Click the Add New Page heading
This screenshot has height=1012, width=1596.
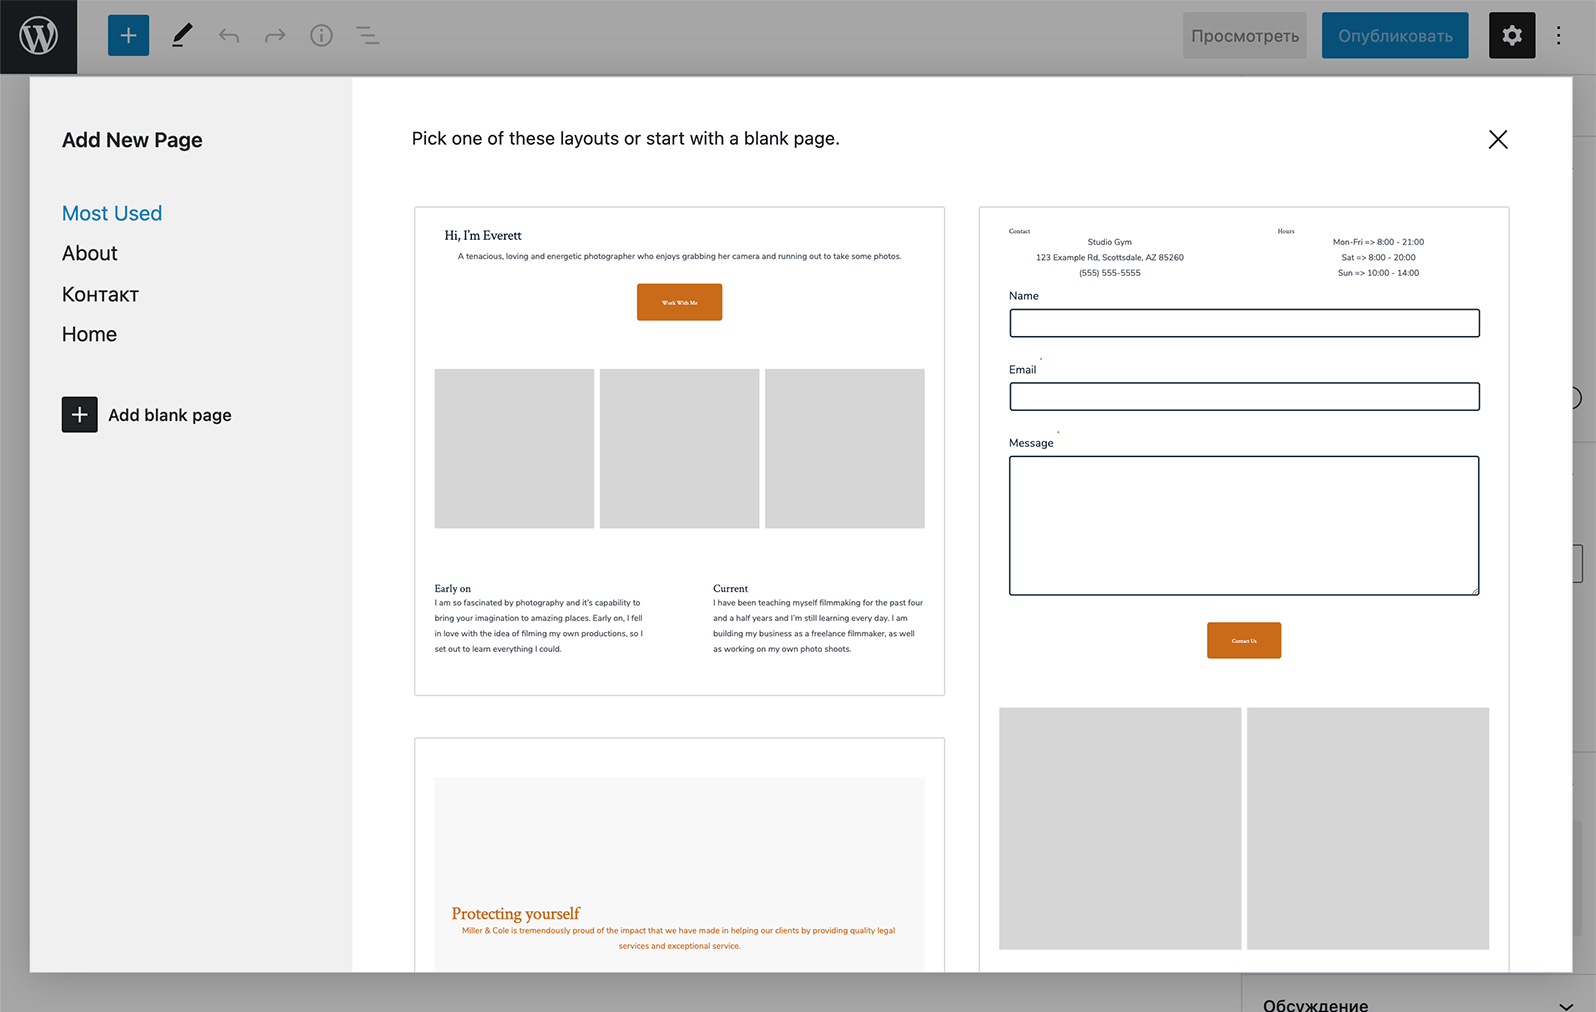tap(132, 140)
